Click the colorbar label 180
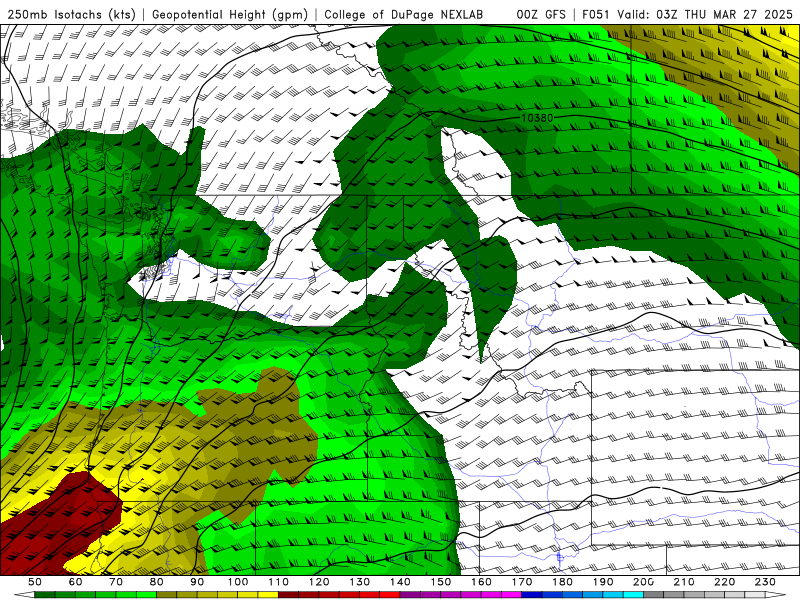Viewport: 800px width, 600px height. [x=562, y=582]
